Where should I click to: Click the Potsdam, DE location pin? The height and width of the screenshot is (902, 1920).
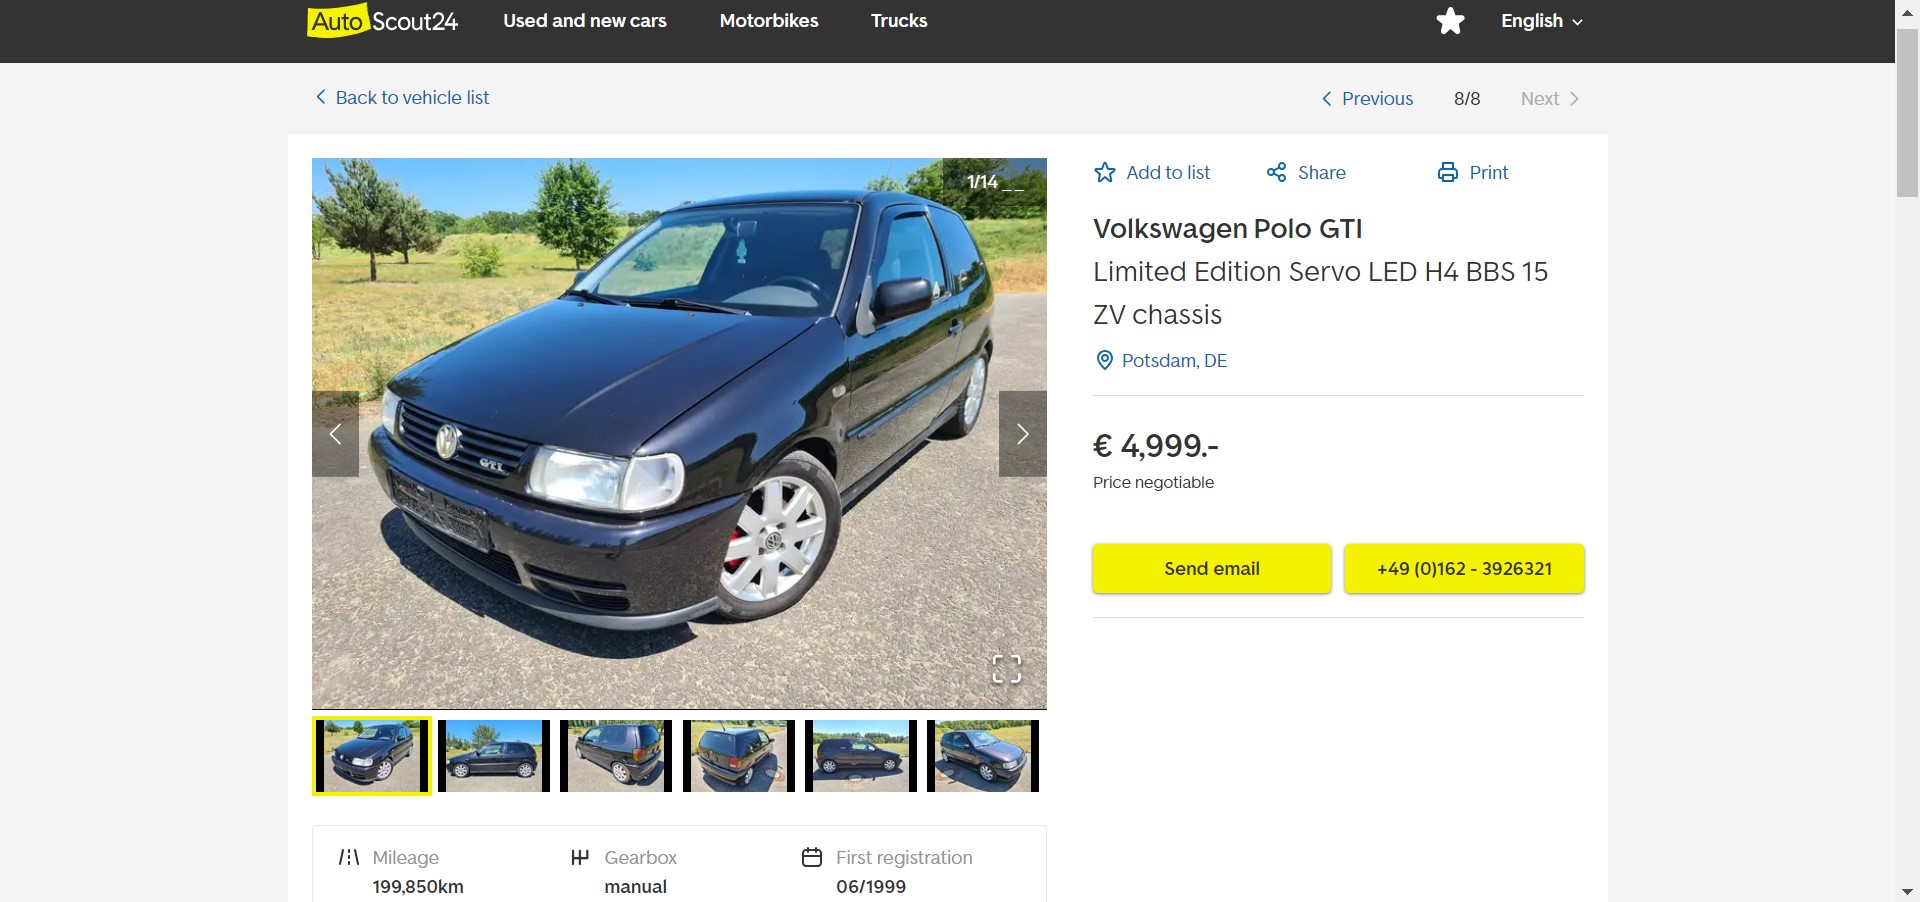tap(1105, 361)
